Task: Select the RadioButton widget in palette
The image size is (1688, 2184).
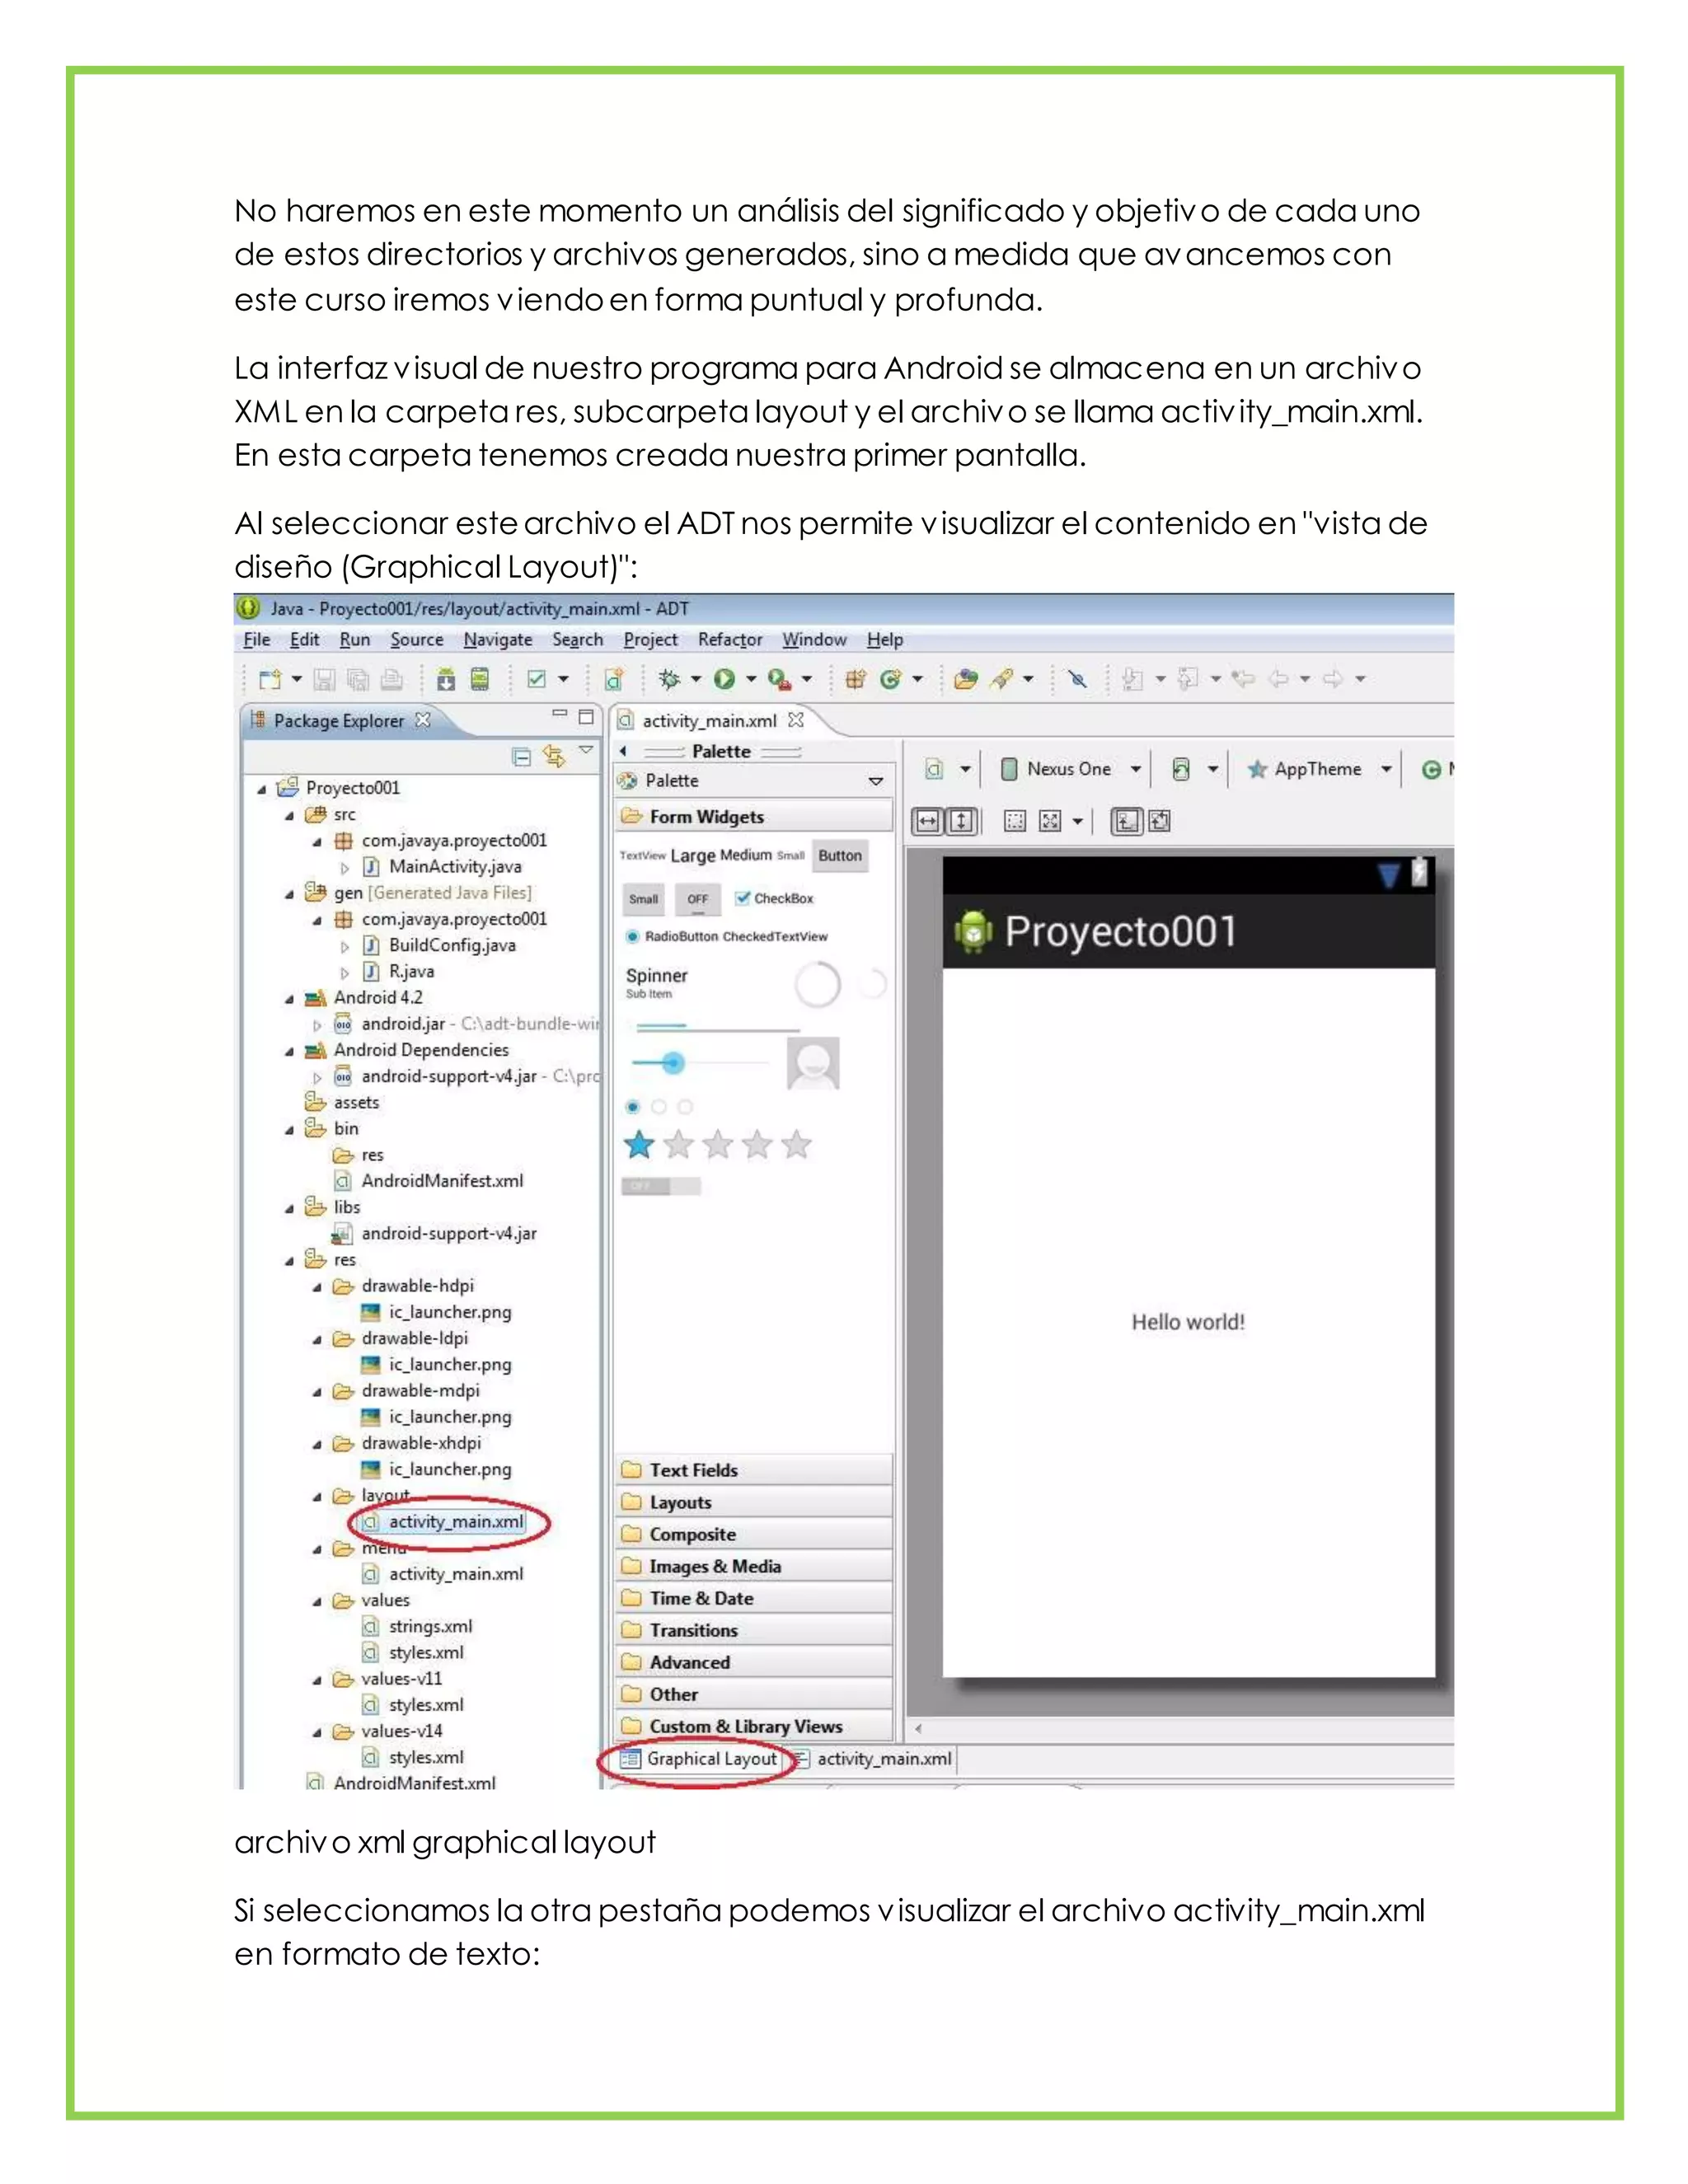Action: (671, 937)
